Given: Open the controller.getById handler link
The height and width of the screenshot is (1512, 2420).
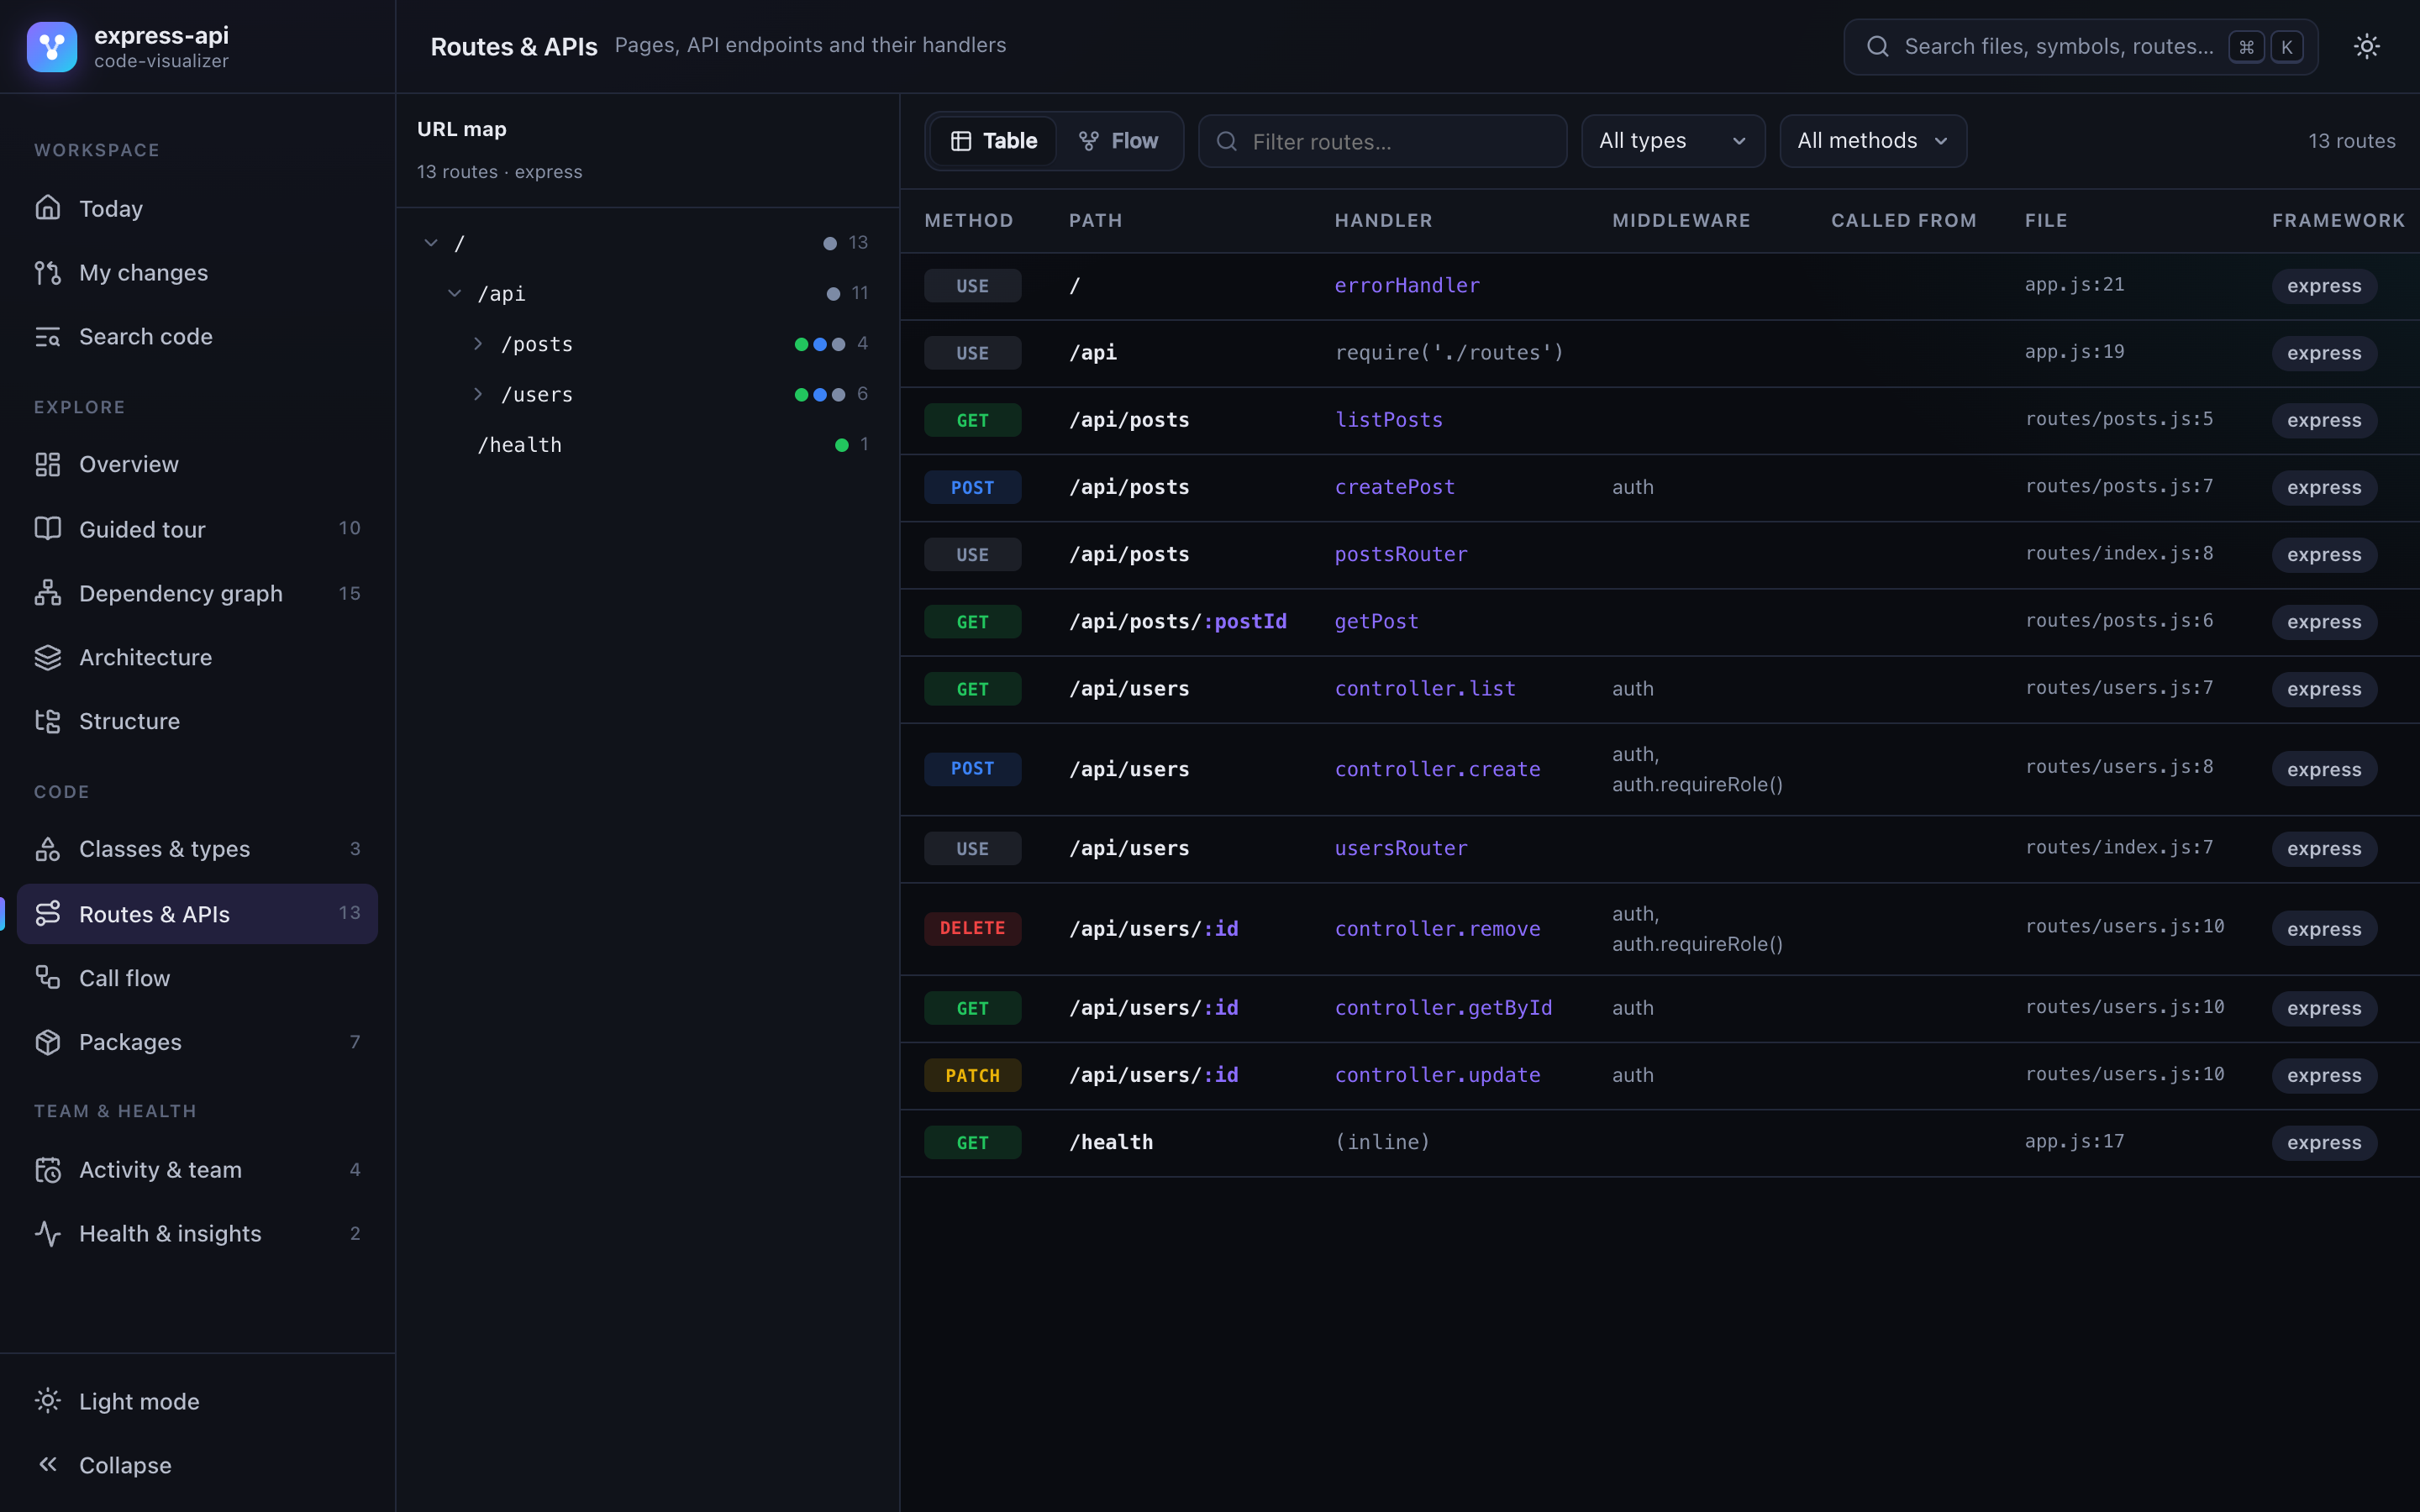Looking at the screenshot, I should [1443, 1008].
